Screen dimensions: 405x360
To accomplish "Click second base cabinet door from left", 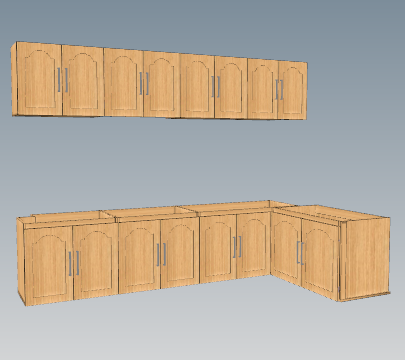I will (96, 261).
